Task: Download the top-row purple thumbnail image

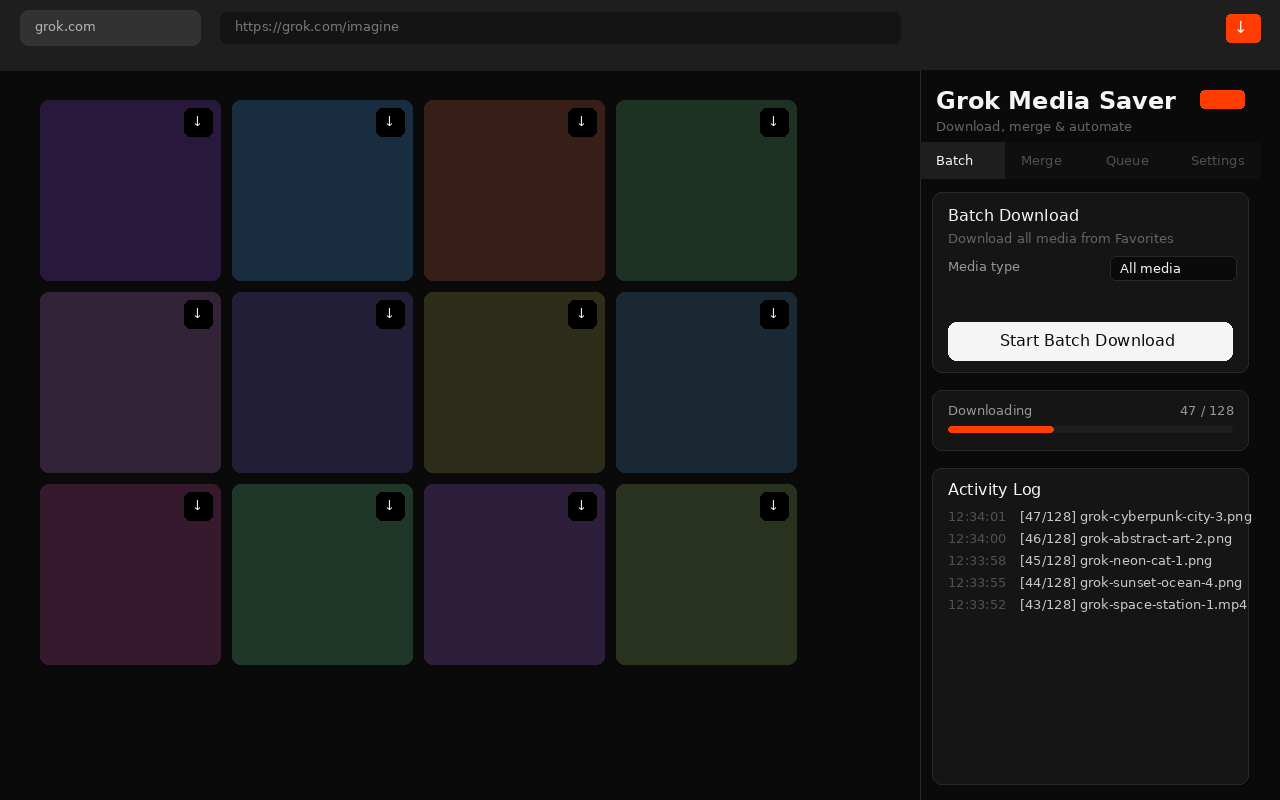Action: pyautogui.click(x=198, y=122)
